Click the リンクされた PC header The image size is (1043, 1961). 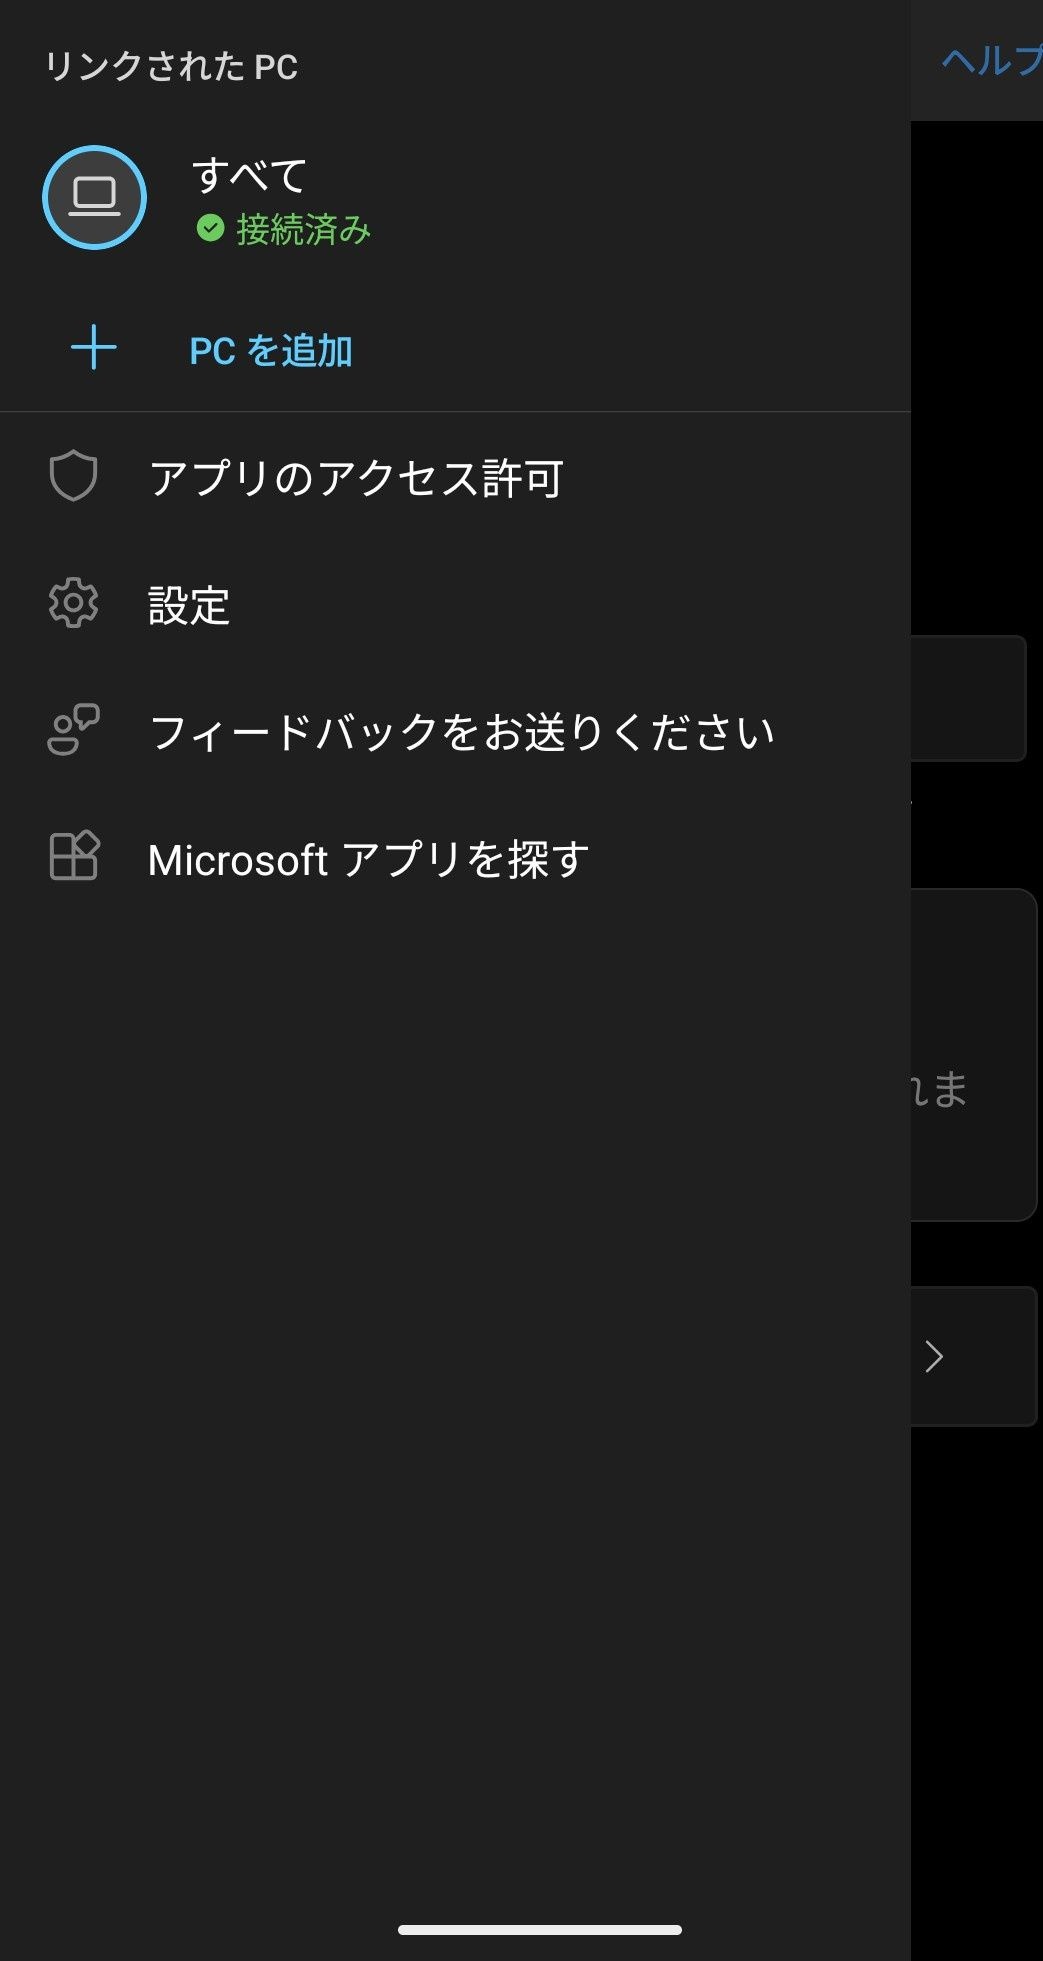171,67
